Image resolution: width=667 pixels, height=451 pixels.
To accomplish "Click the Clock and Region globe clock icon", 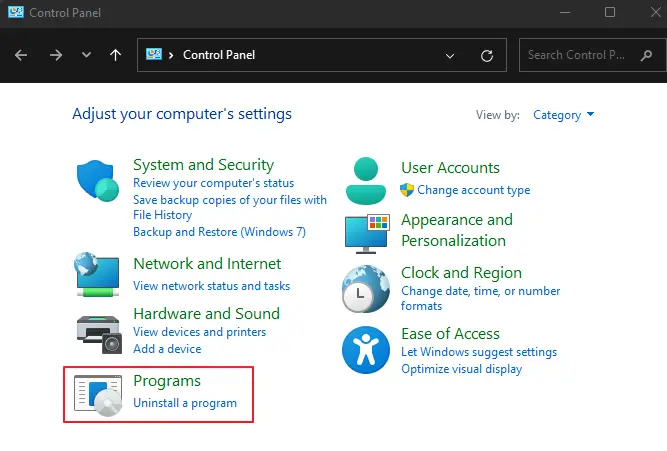I will (x=365, y=289).
